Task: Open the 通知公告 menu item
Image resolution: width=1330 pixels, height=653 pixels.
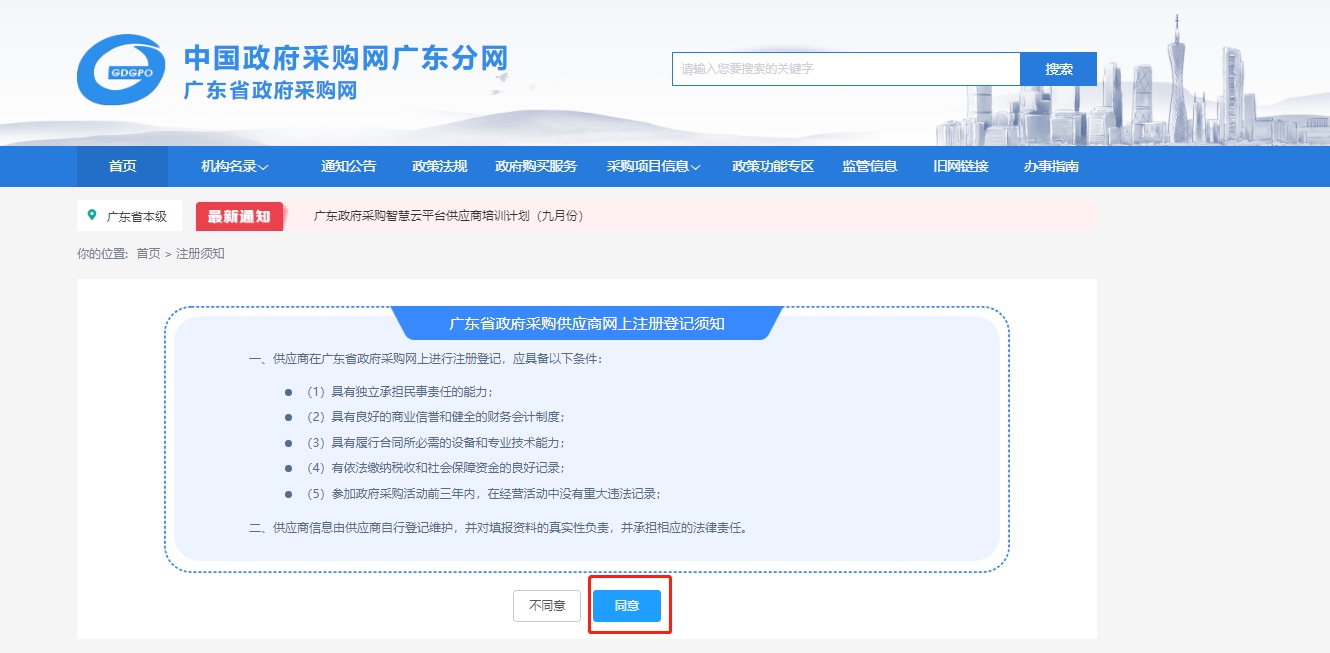Action: click(348, 166)
